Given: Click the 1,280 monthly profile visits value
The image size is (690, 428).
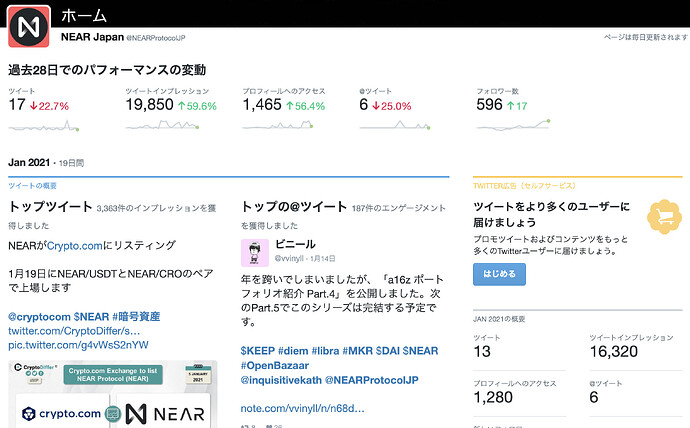Looking at the screenshot, I should [493, 397].
